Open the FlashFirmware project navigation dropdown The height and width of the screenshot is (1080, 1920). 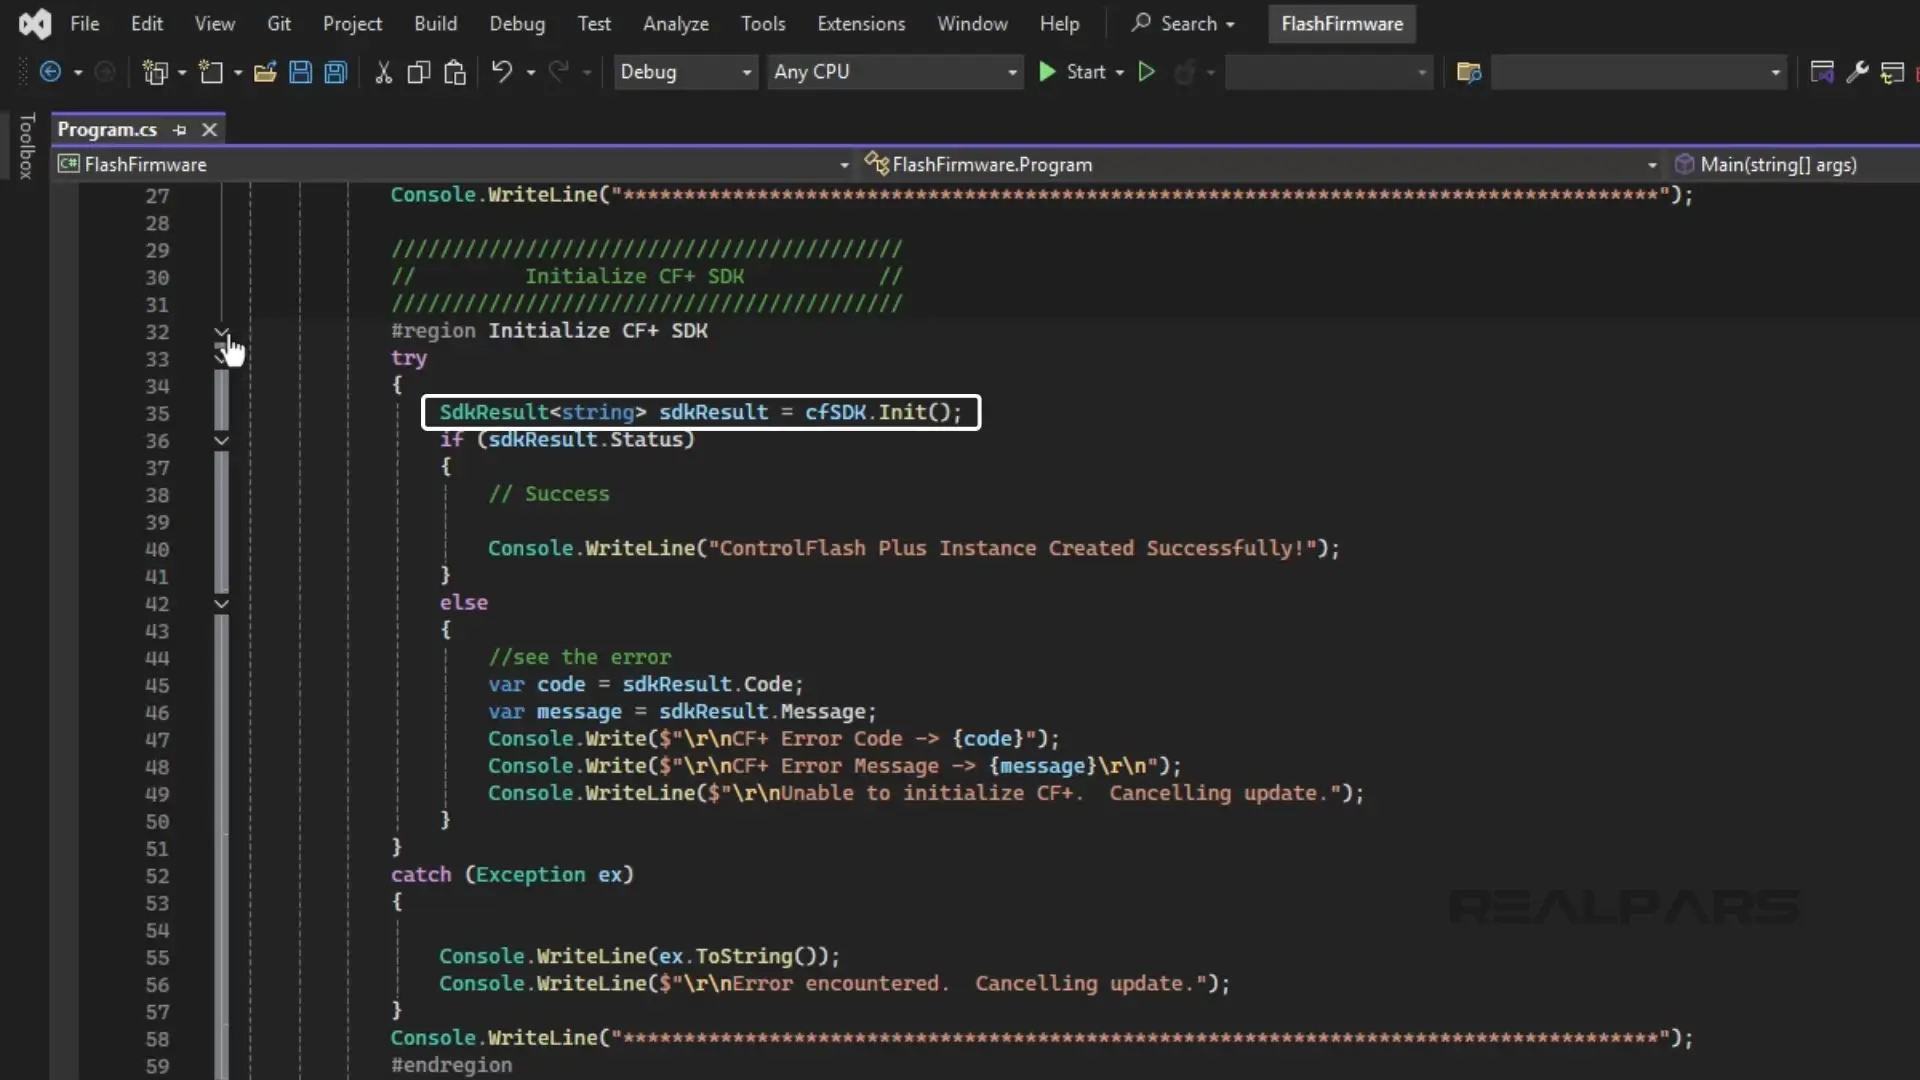tap(455, 164)
